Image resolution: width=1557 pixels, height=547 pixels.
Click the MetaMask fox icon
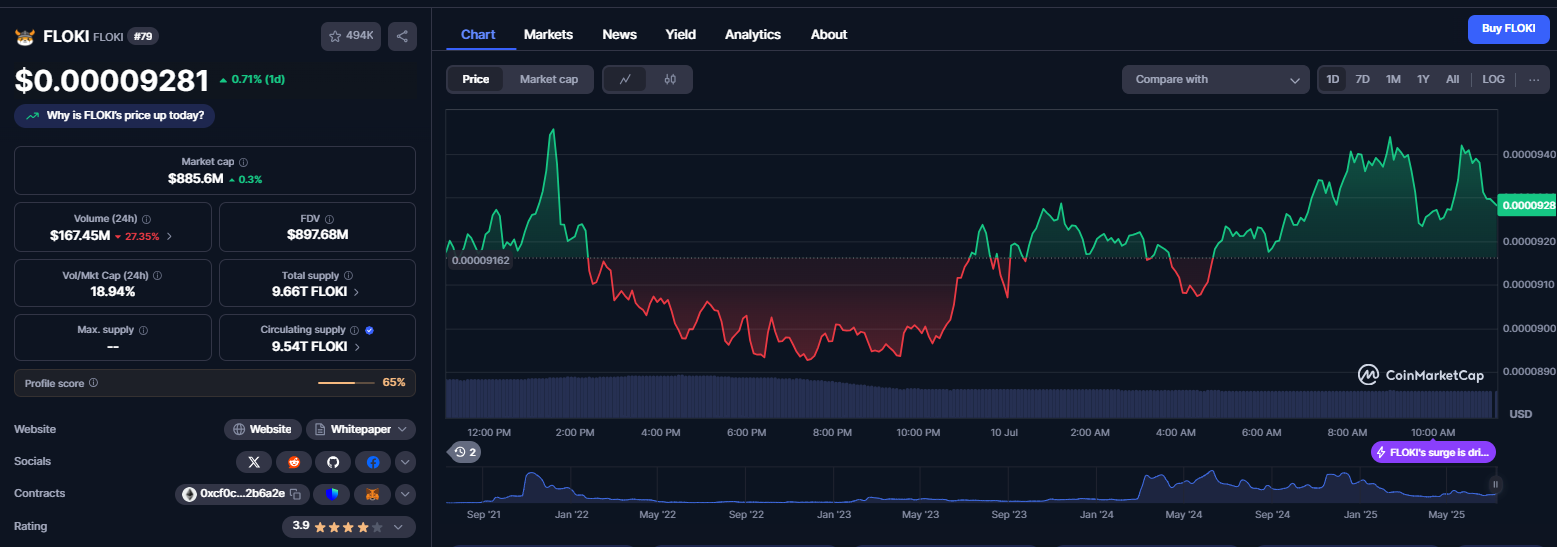click(x=372, y=494)
